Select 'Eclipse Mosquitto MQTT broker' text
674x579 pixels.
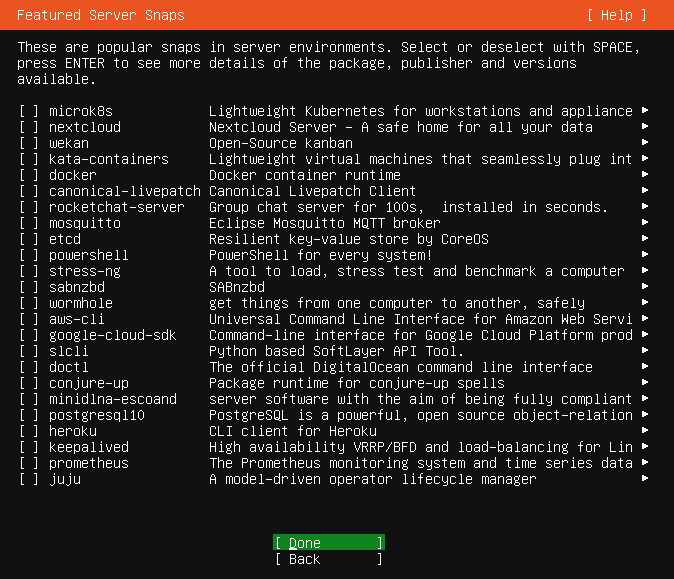pyautogui.click(x=325, y=223)
